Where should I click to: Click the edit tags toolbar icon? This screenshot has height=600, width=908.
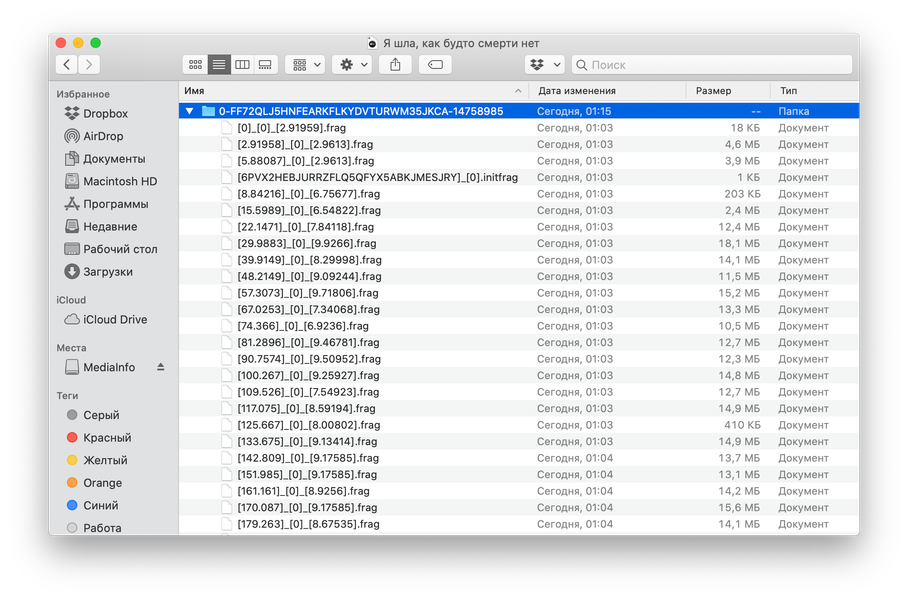point(435,65)
